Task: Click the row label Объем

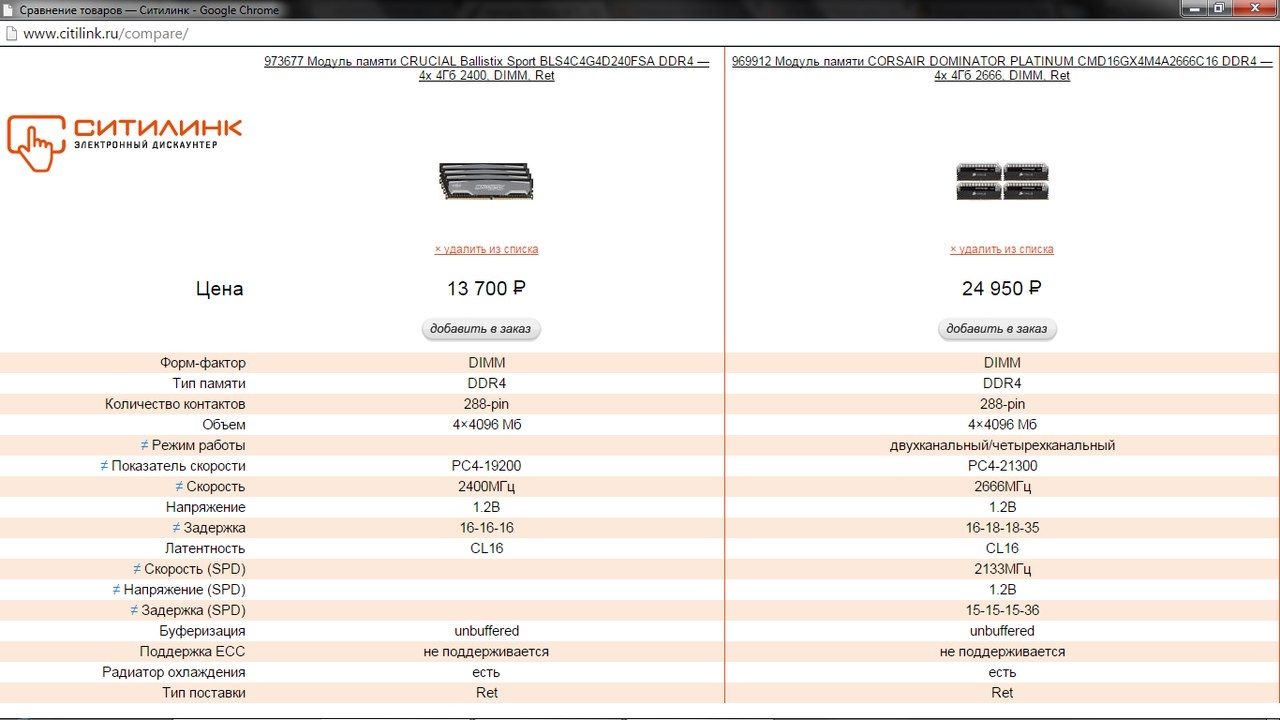Action: [224, 425]
